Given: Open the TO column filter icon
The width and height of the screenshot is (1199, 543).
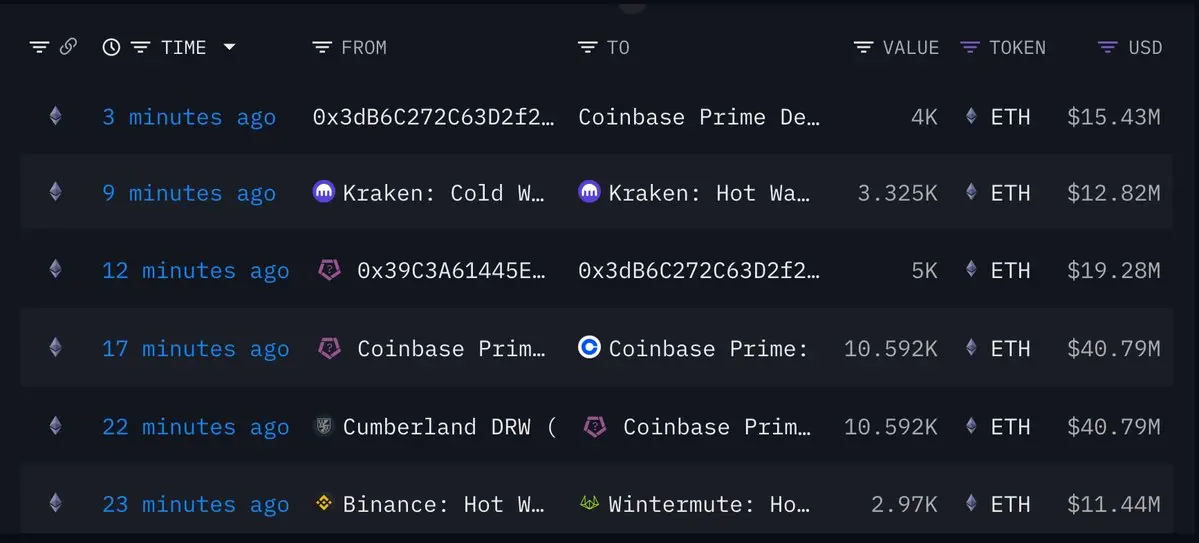Looking at the screenshot, I should click(x=587, y=47).
